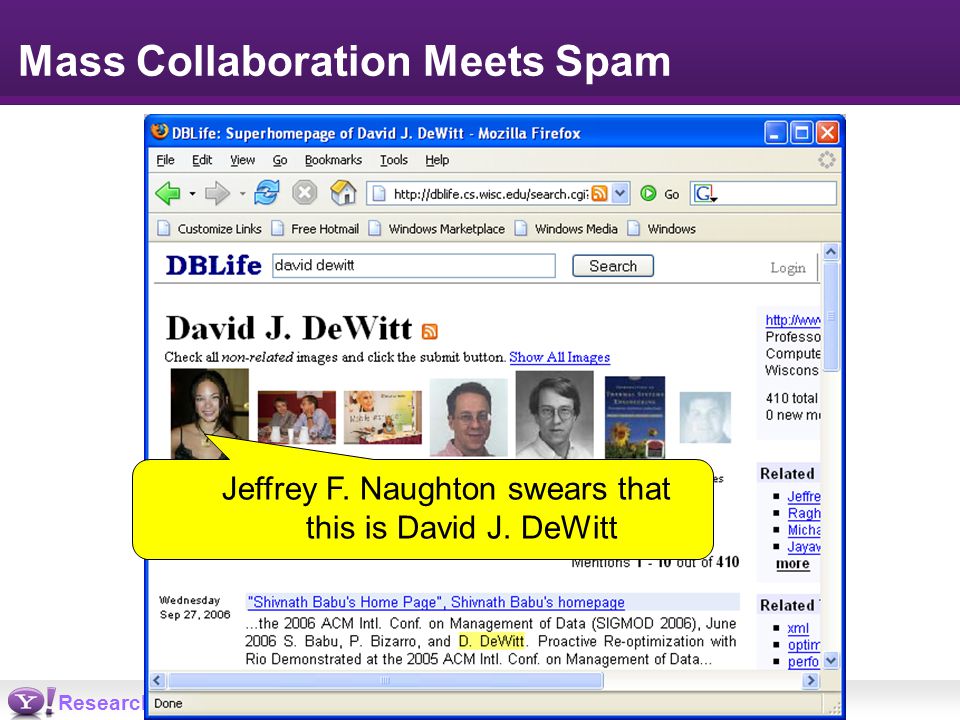Click the Go label next to address bar
This screenshot has height=720, width=960.
point(672,194)
